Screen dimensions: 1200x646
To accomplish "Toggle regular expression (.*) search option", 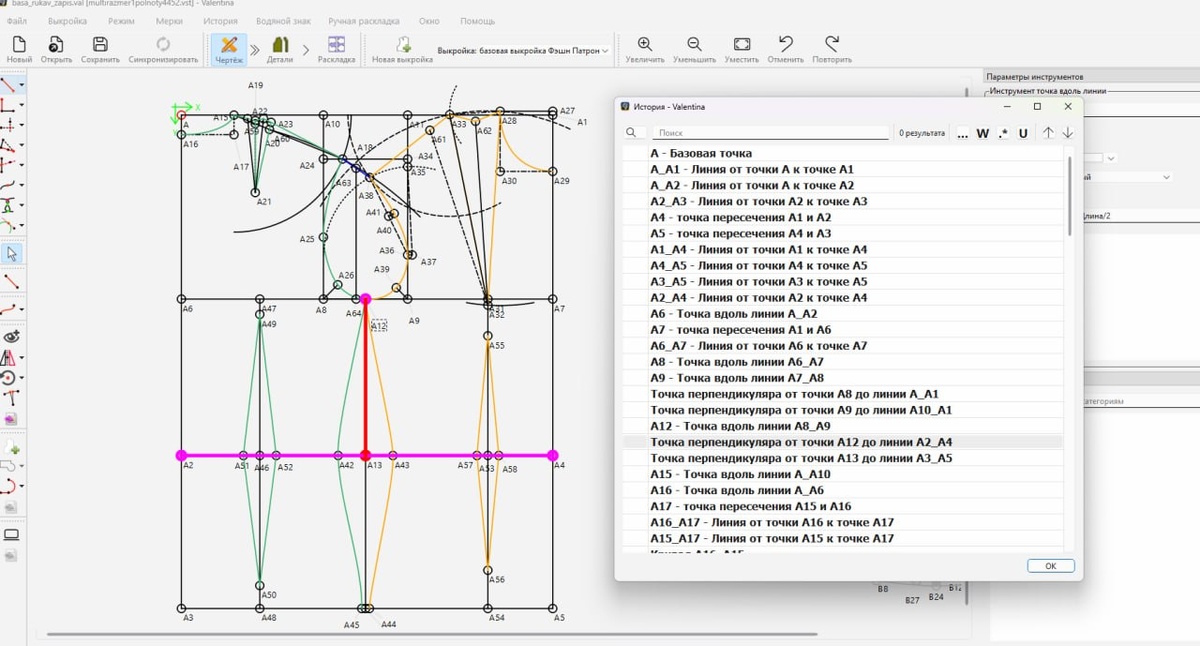I will [1003, 133].
